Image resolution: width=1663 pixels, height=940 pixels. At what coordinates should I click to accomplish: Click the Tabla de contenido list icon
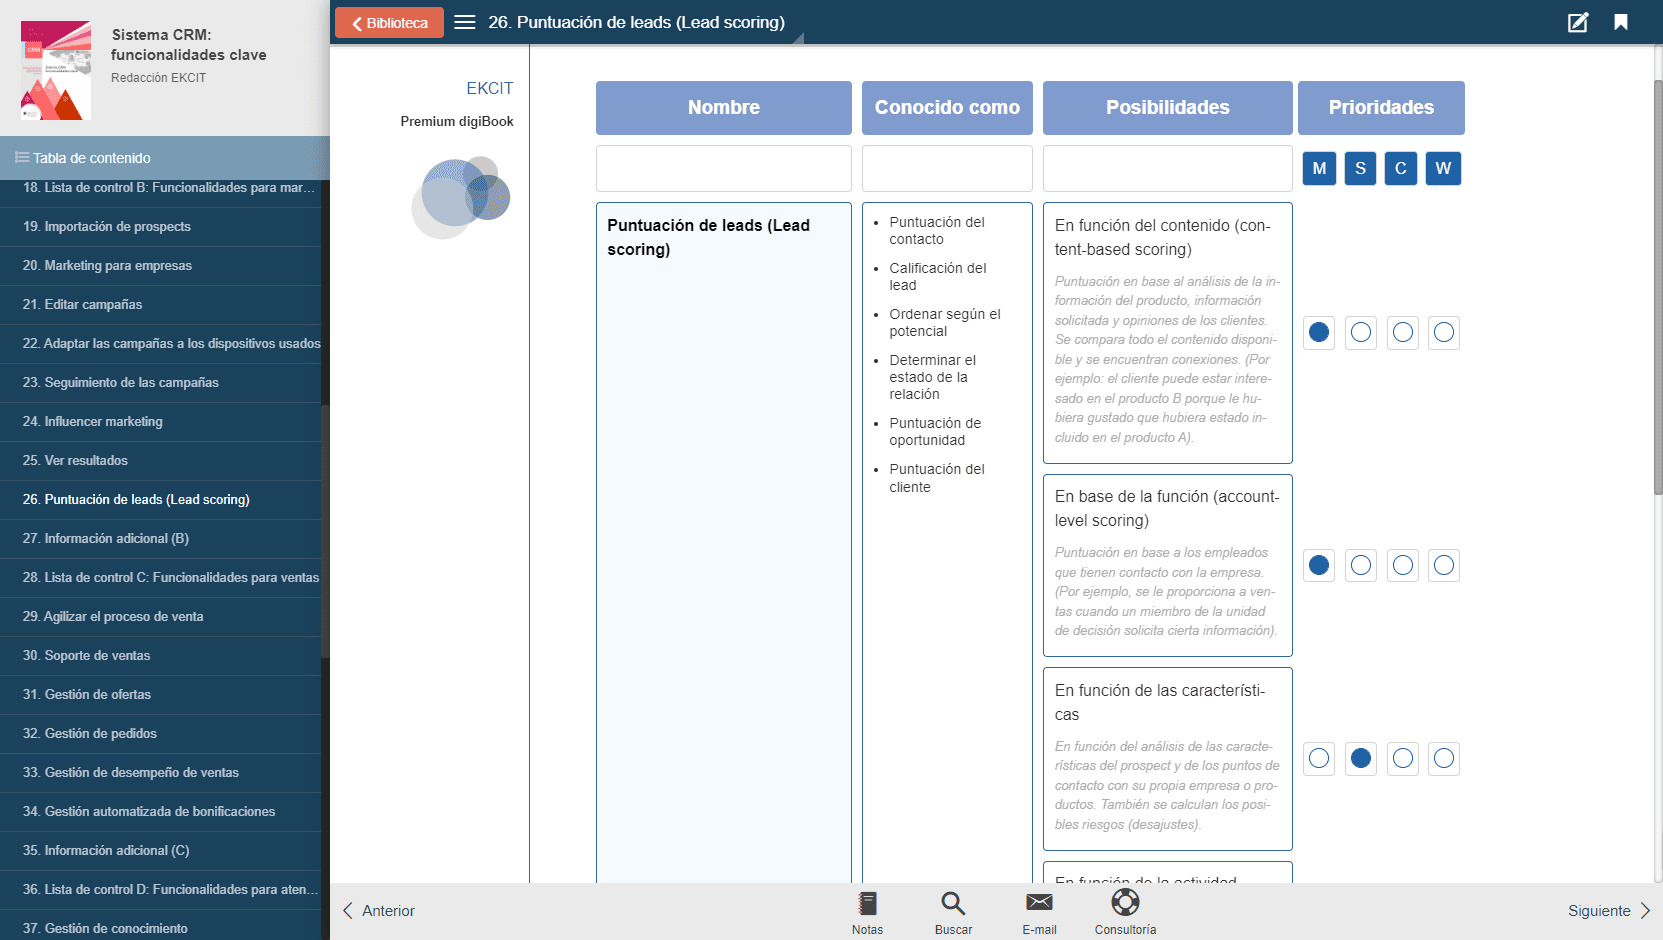pyautogui.click(x=21, y=158)
